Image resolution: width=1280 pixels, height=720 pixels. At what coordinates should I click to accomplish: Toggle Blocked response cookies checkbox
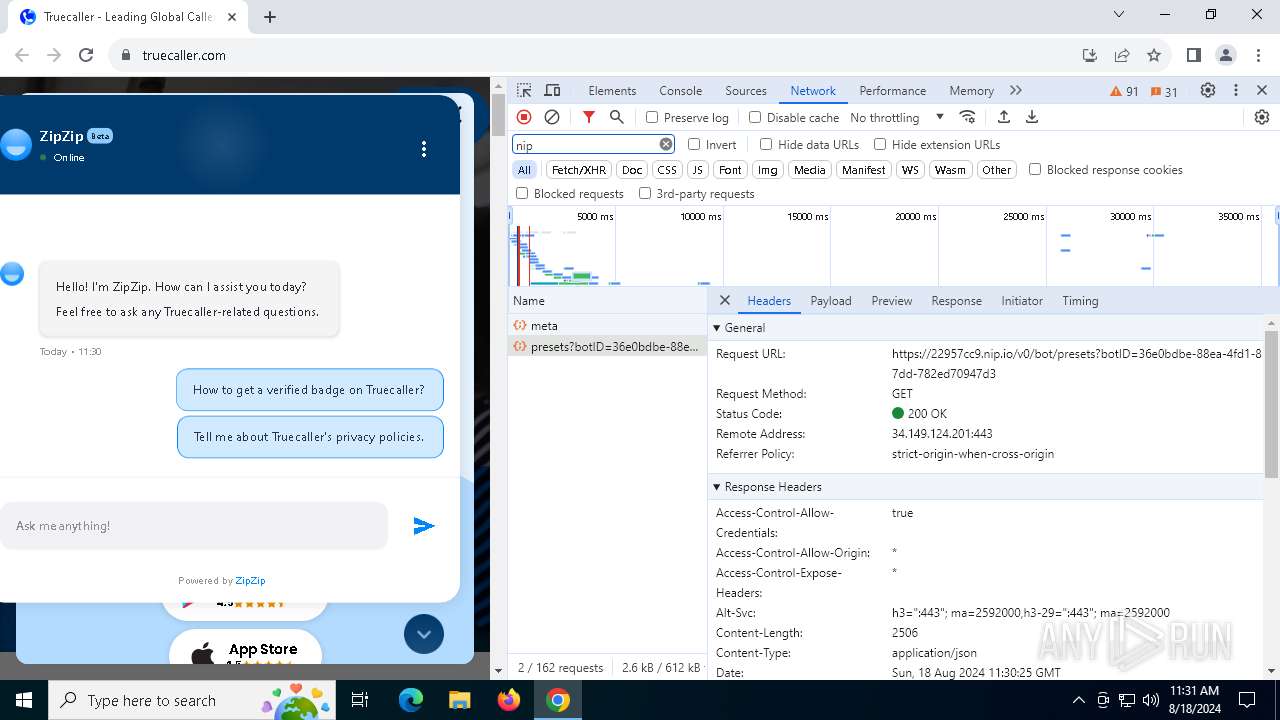point(1035,169)
